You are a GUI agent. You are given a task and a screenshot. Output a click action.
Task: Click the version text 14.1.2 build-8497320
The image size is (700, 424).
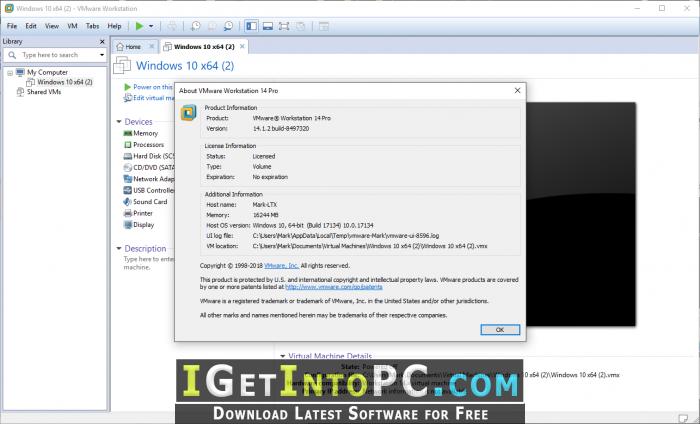coord(281,129)
